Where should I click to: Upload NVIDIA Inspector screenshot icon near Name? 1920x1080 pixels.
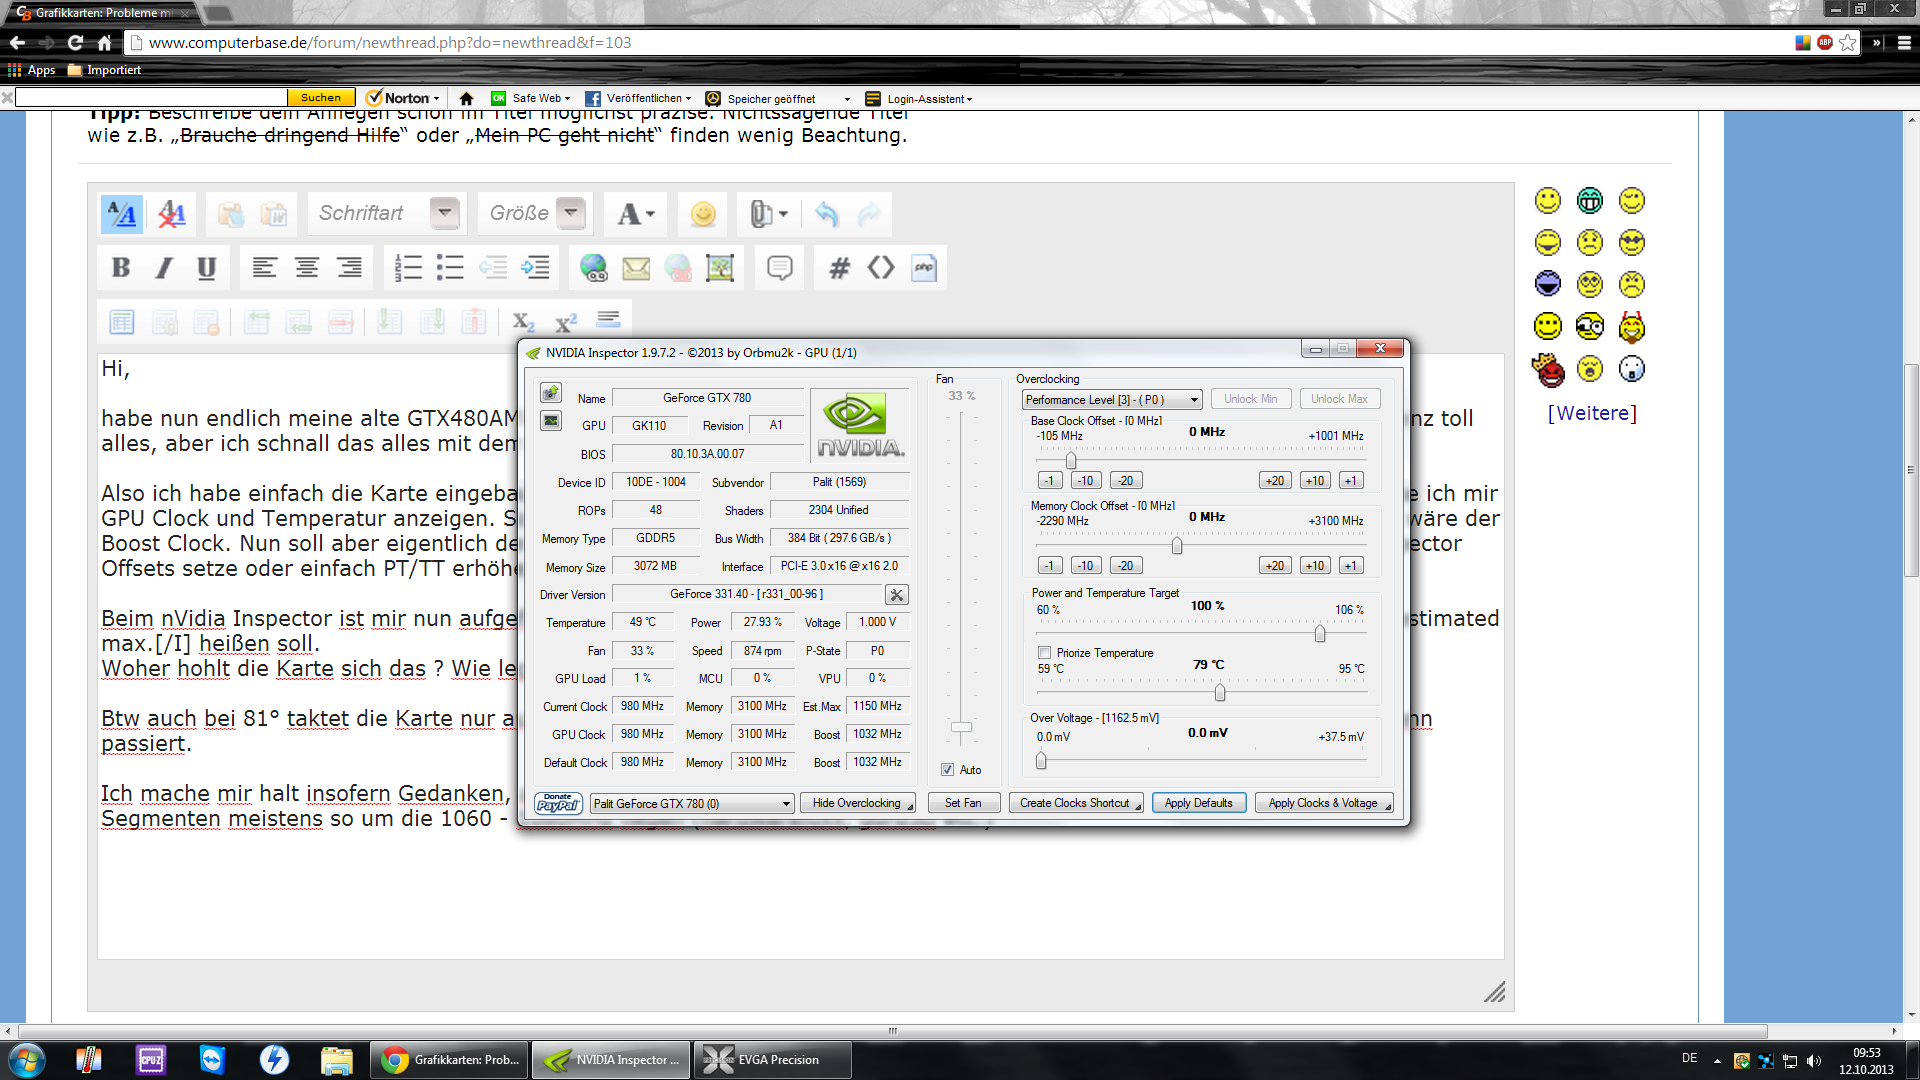(551, 392)
